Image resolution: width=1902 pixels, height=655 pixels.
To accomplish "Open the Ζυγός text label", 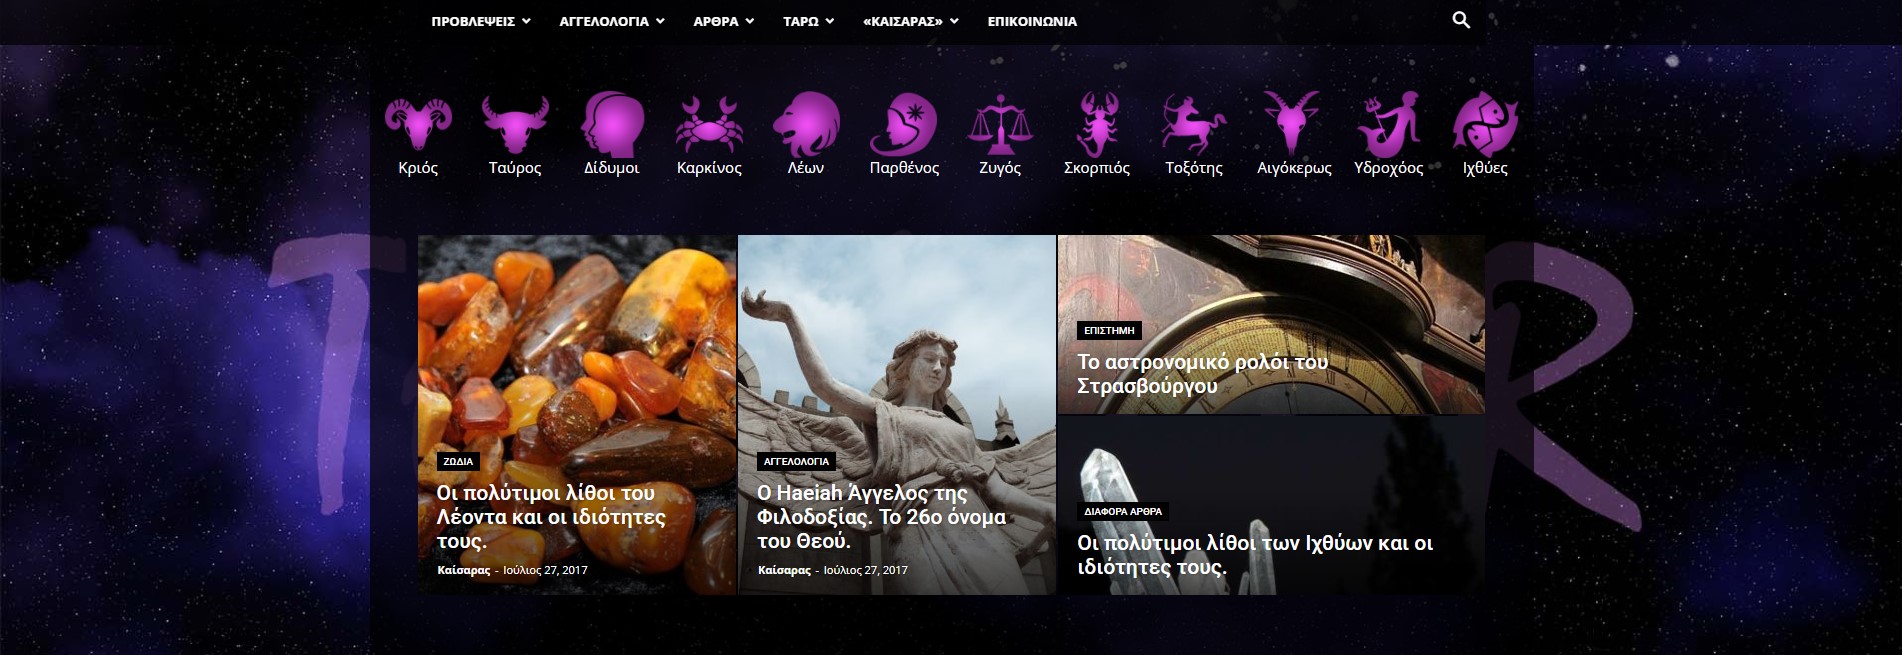I will click(x=1000, y=168).
